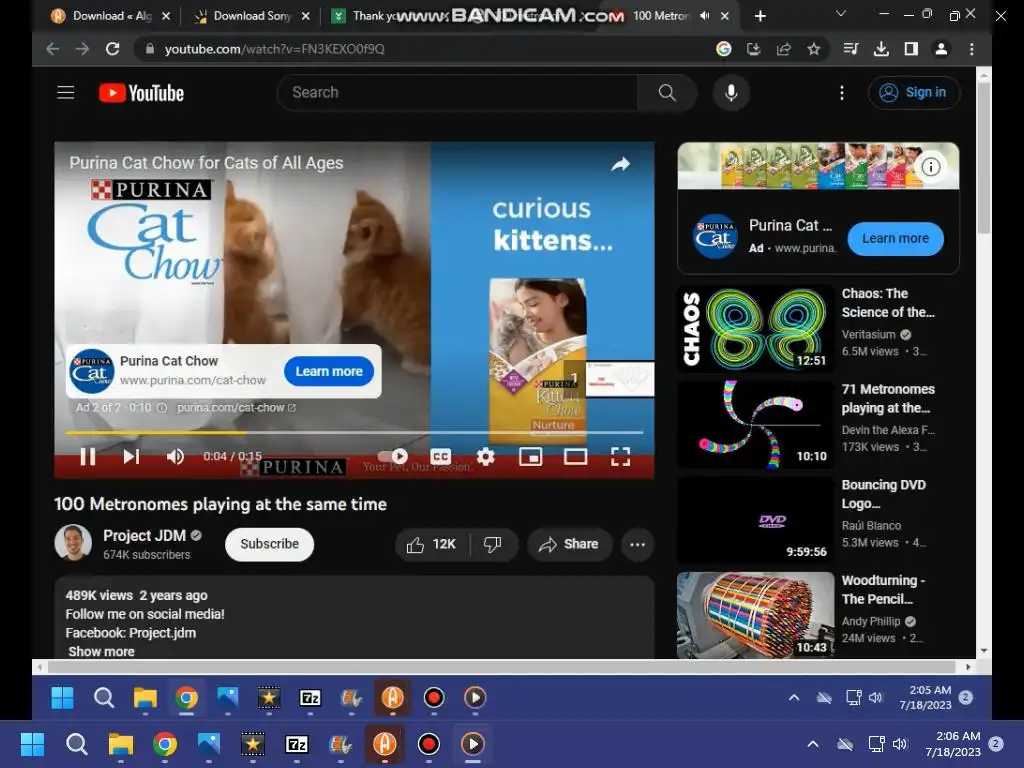The width and height of the screenshot is (1024, 768).
Task: Switch to Download Sony browser tab
Action: coord(251,16)
